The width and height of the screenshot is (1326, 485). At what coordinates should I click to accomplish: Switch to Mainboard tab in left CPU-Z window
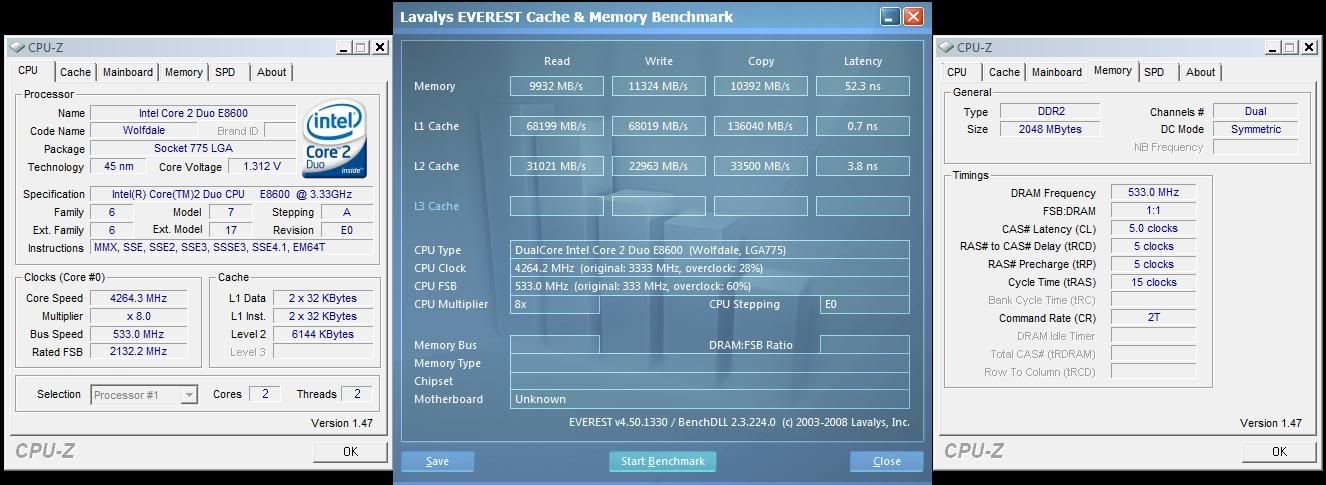(127, 72)
